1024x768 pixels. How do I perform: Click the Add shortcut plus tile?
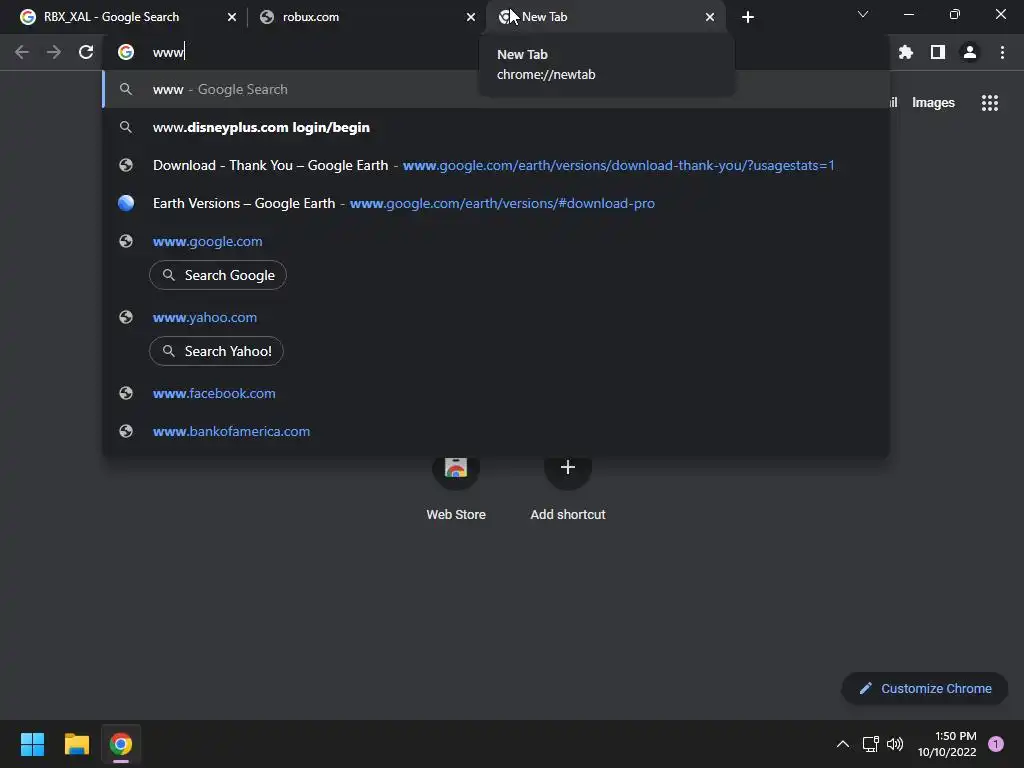[568, 487]
